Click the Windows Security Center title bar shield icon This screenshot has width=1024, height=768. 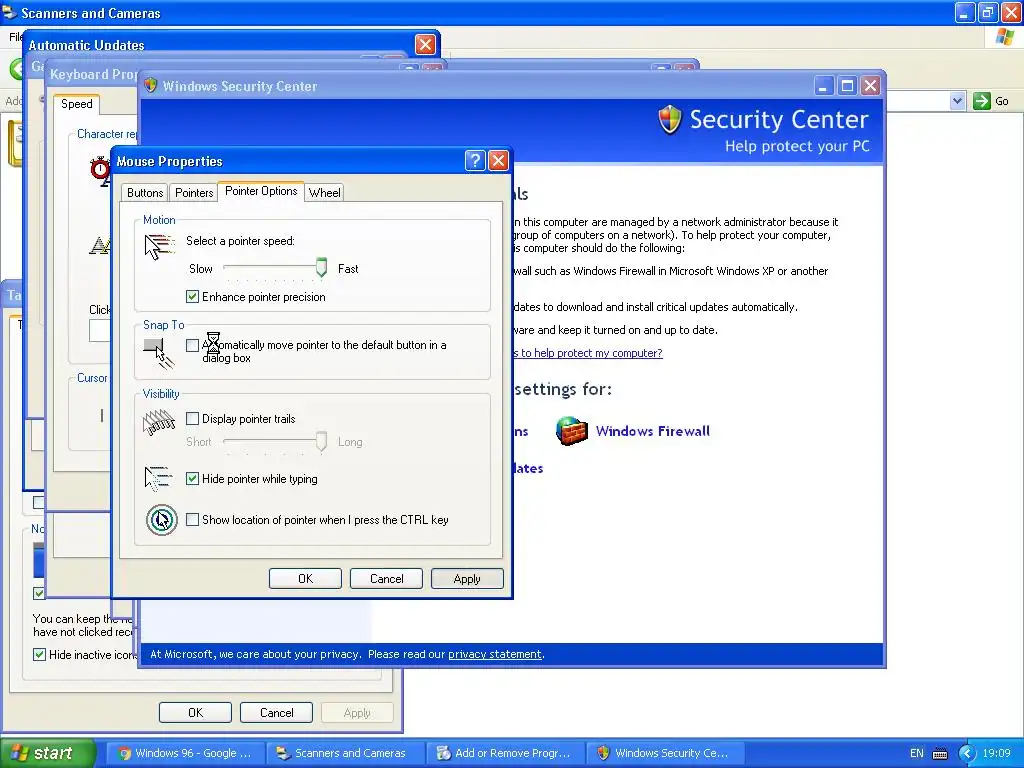click(x=151, y=86)
